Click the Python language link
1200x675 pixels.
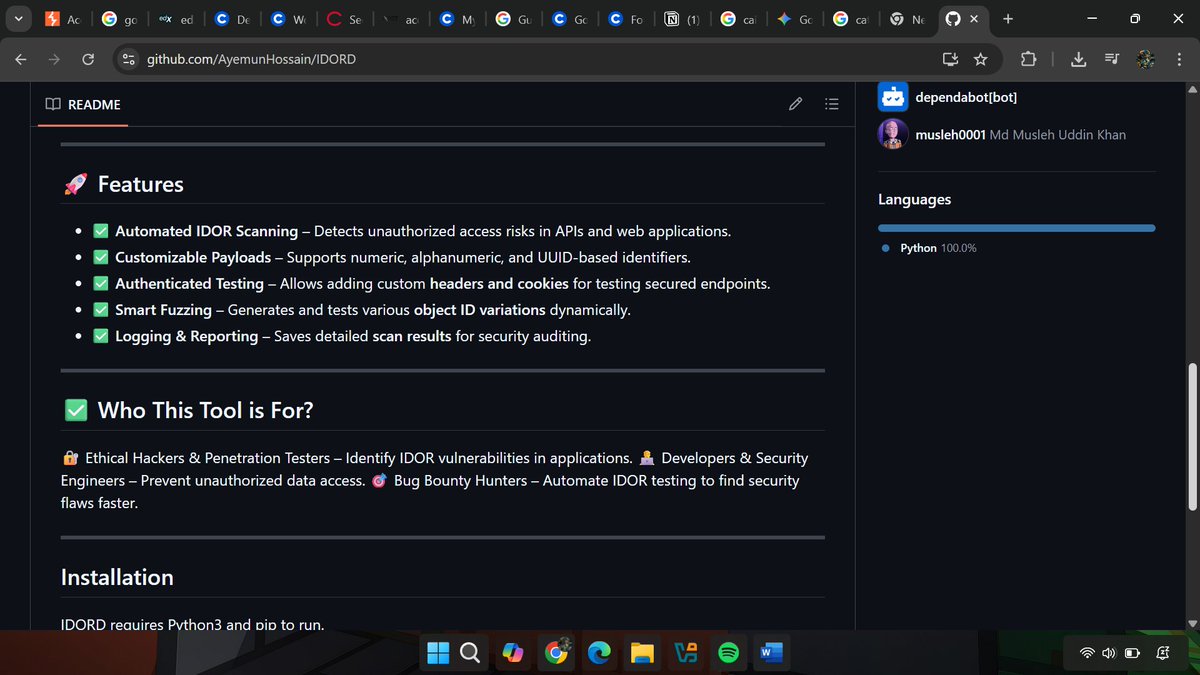[917, 248]
